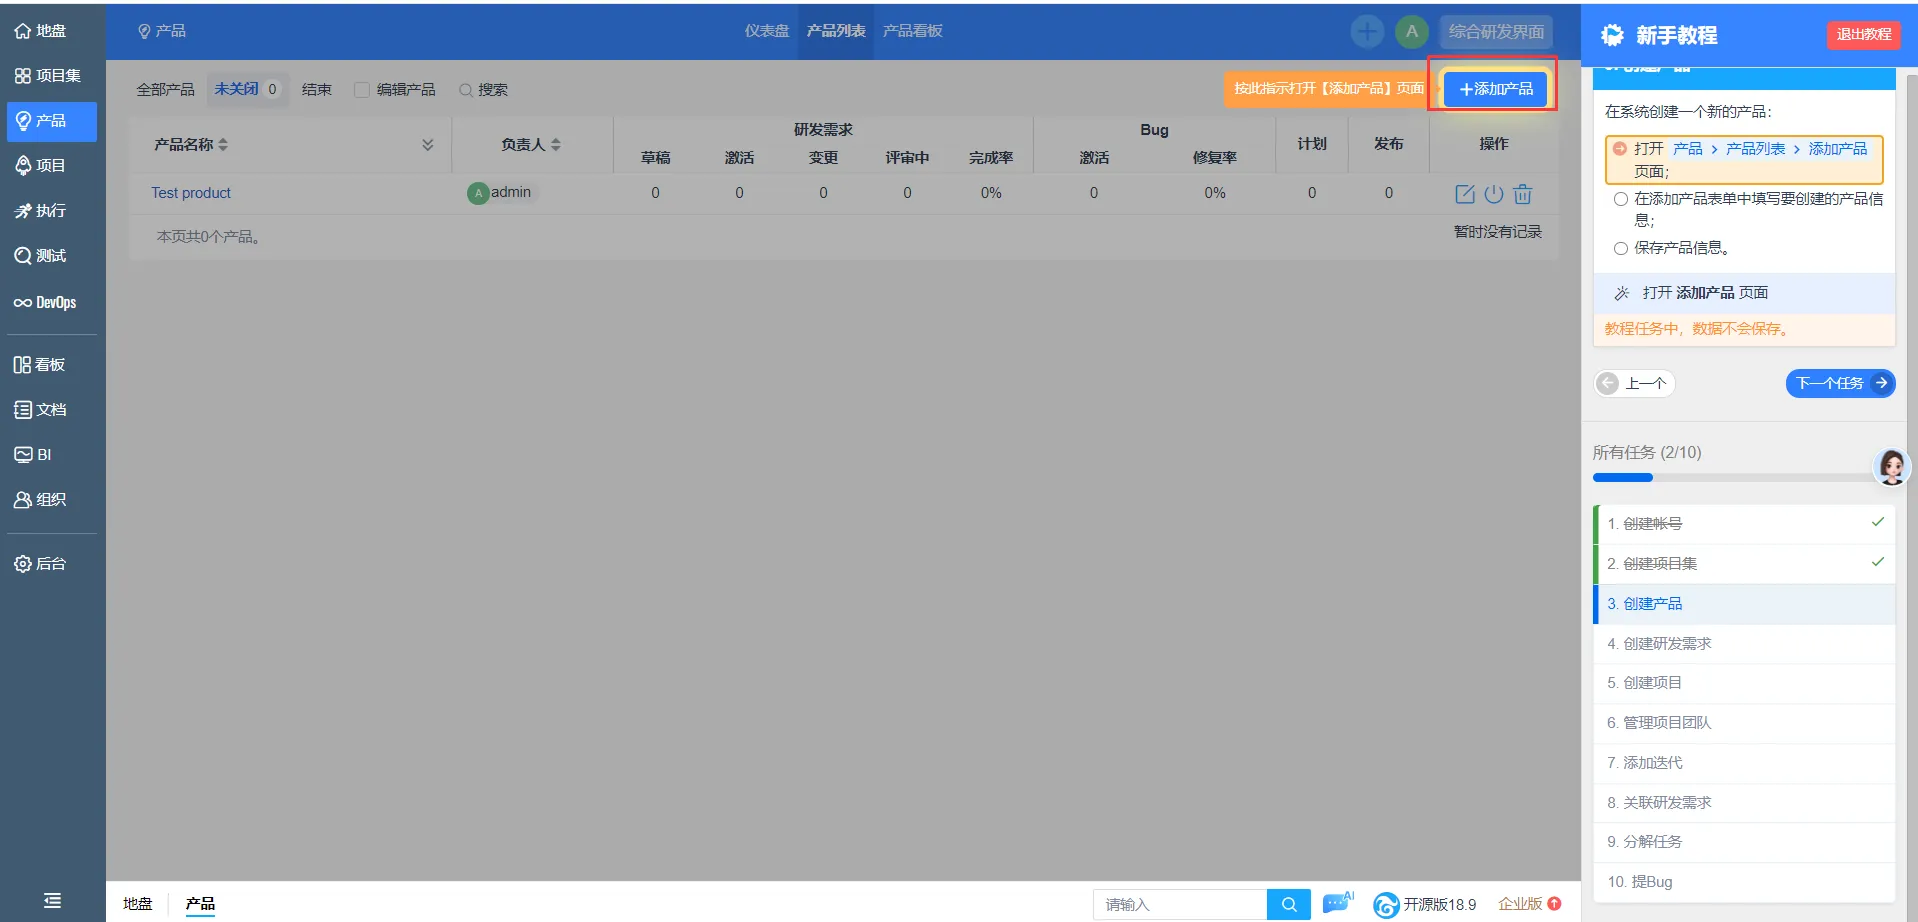Click the 本页共0个产品 summary text
Screen dimensions: 1918x922
click(x=208, y=237)
